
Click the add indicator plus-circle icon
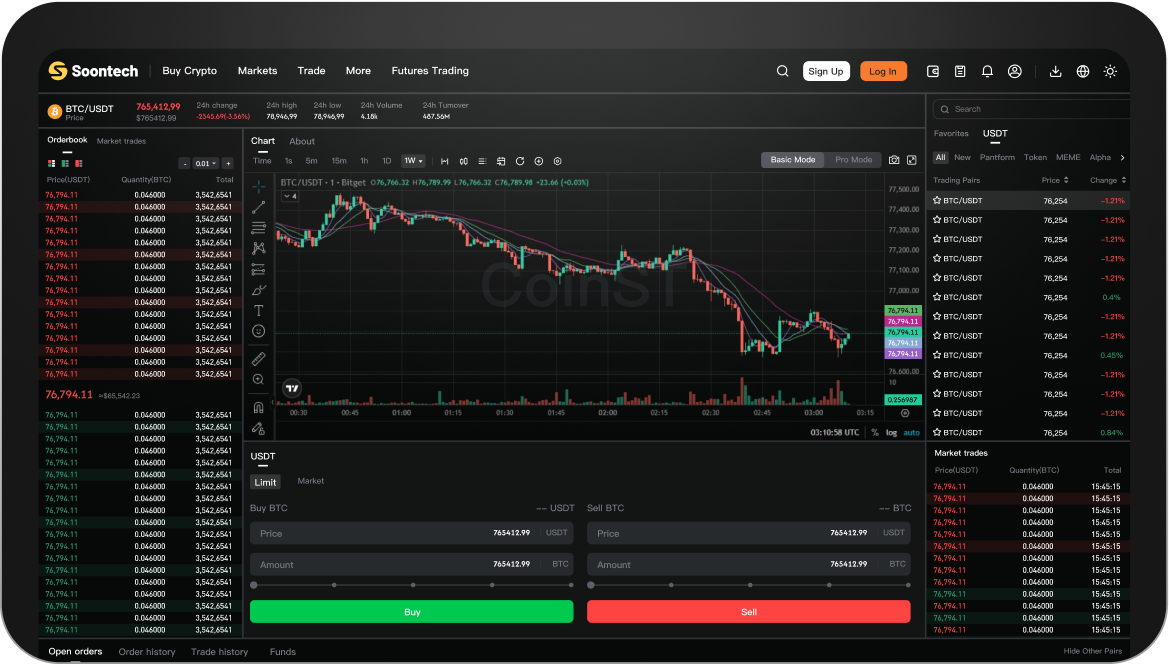pyautogui.click(x=538, y=161)
